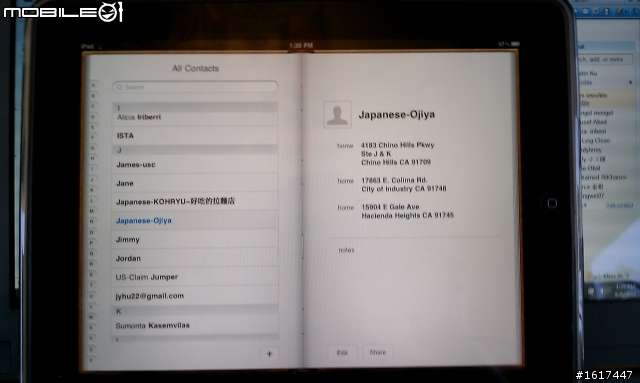640x383 pixels.
Task: Jump to index letter B in the side index
Action: [x=93, y=96]
